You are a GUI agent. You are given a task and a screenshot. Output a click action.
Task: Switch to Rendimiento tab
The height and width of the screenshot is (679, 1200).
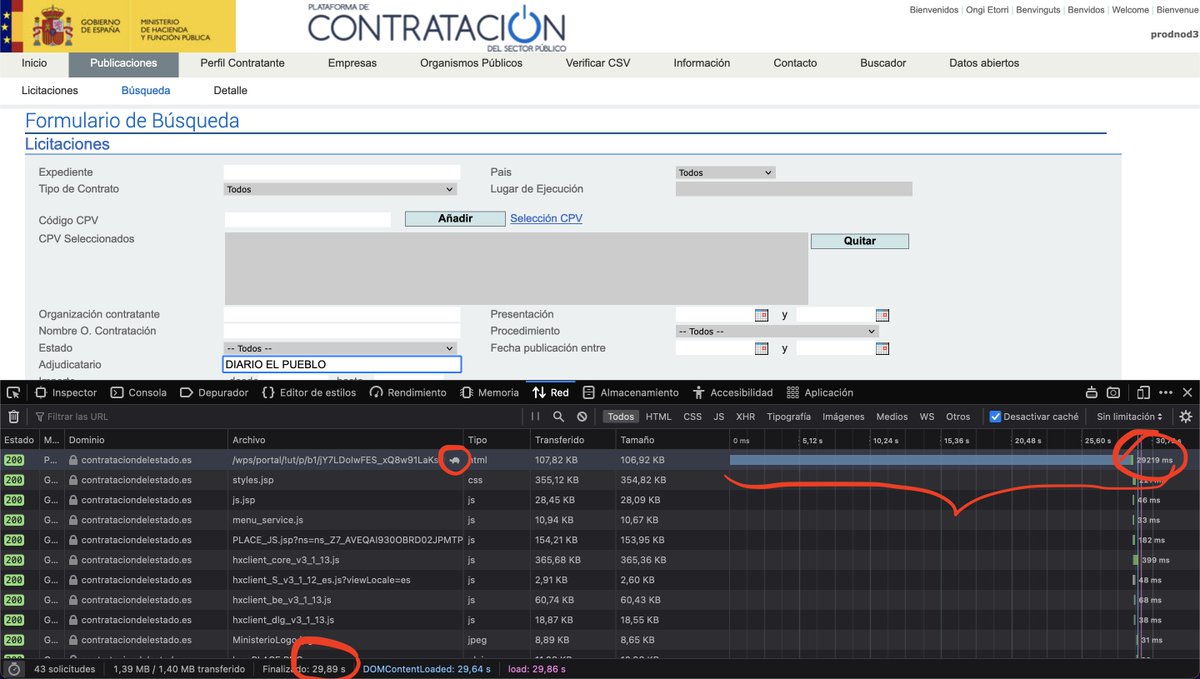(408, 393)
